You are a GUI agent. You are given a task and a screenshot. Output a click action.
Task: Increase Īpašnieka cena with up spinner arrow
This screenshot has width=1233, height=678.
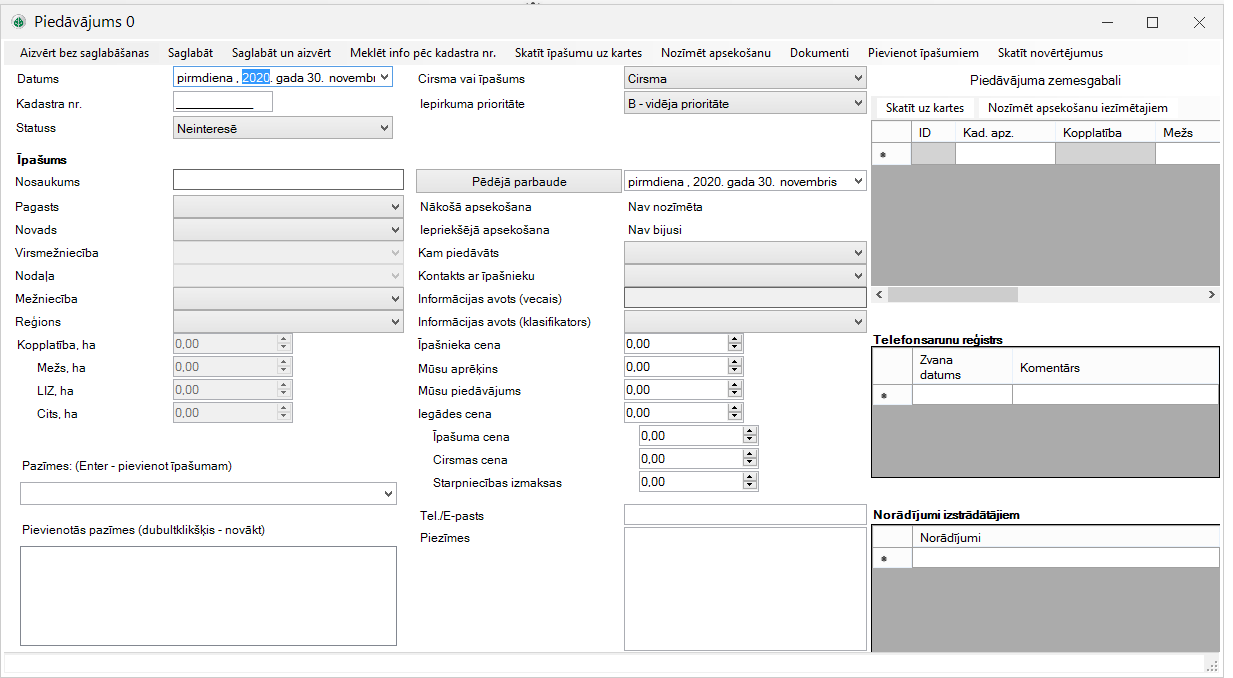pyautogui.click(x=736, y=339)
